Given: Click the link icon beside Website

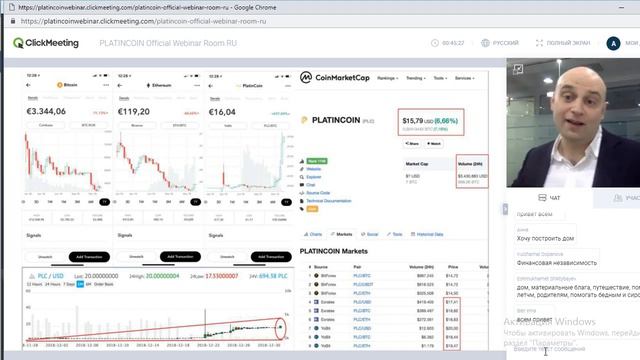Looking at the screenshot, I should 302,169.
